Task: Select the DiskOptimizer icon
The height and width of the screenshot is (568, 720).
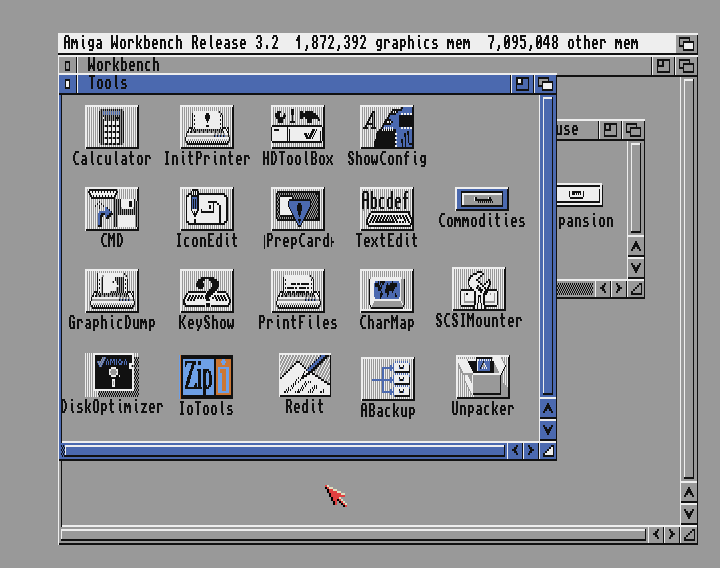Action: (112, 375)
